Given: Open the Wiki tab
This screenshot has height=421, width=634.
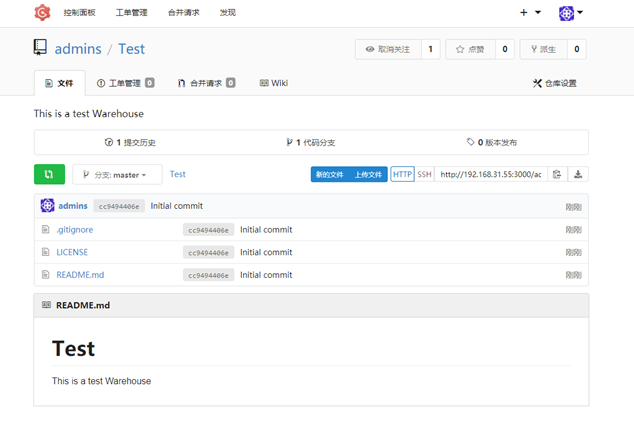Looking at the screenshot, I should pyautogui.click(x=274, y=83).
